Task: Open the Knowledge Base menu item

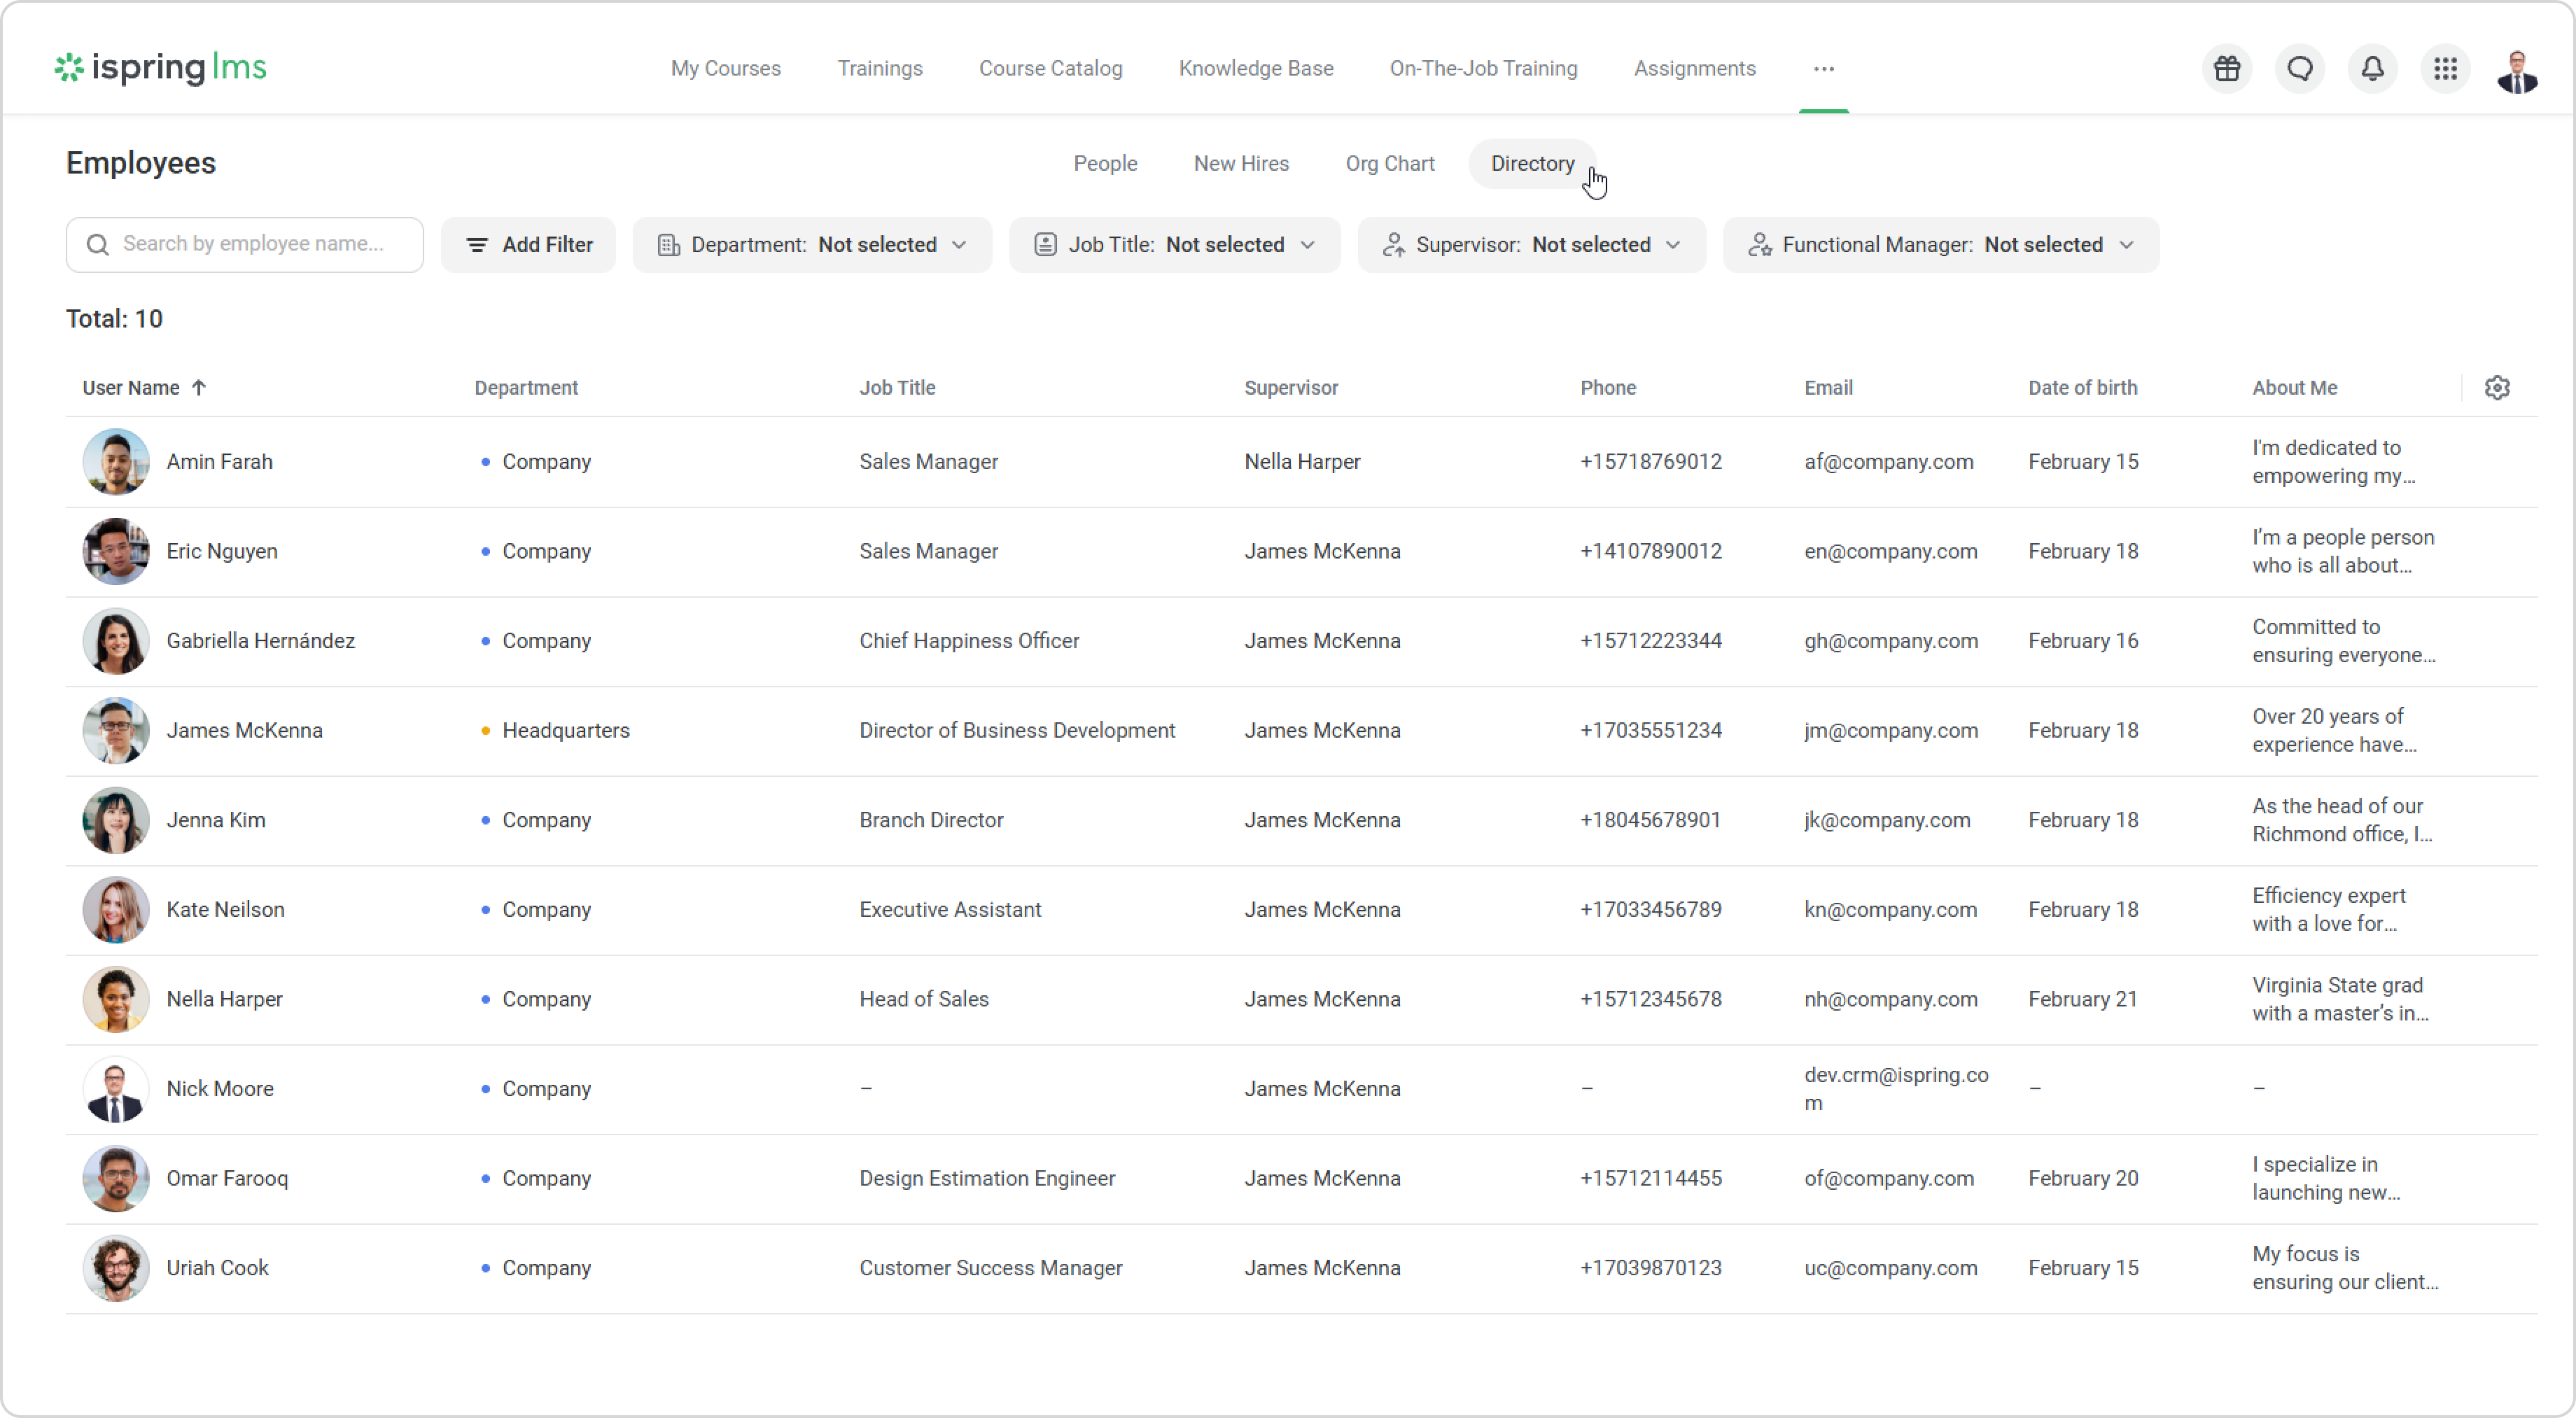Action: pyautogui.click(x=1256, y=69)
